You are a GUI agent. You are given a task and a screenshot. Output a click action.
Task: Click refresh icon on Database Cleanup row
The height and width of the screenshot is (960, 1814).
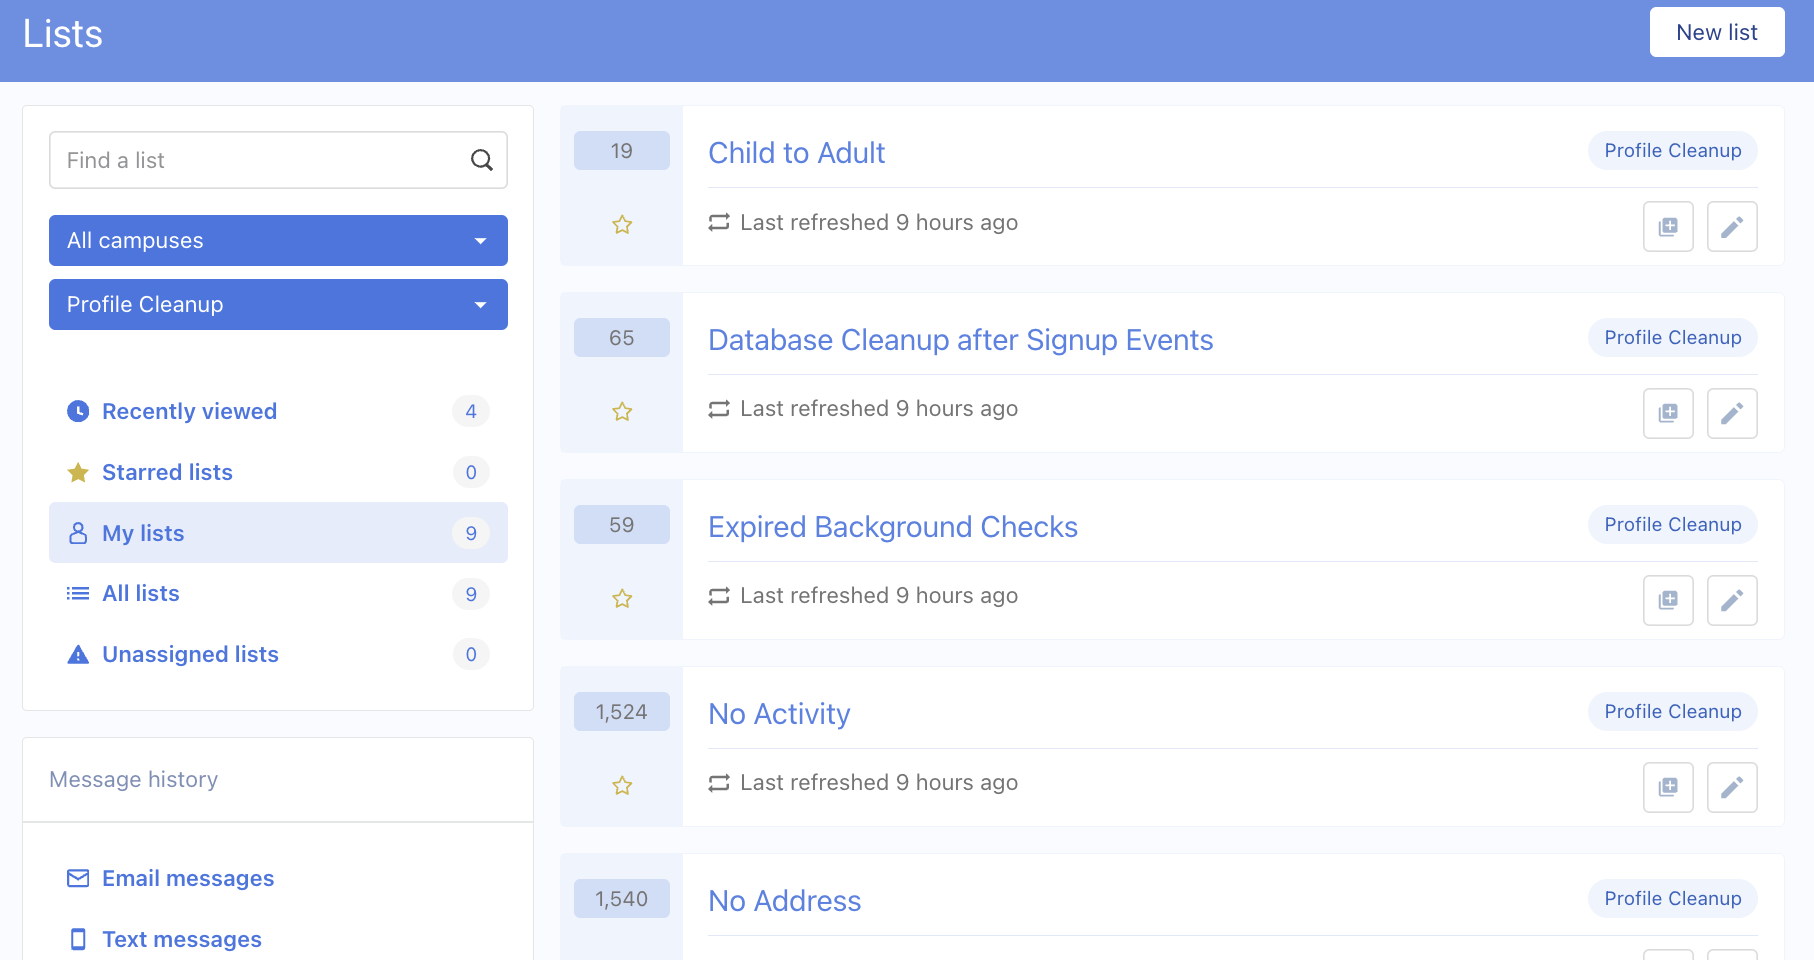pos(719,409)
